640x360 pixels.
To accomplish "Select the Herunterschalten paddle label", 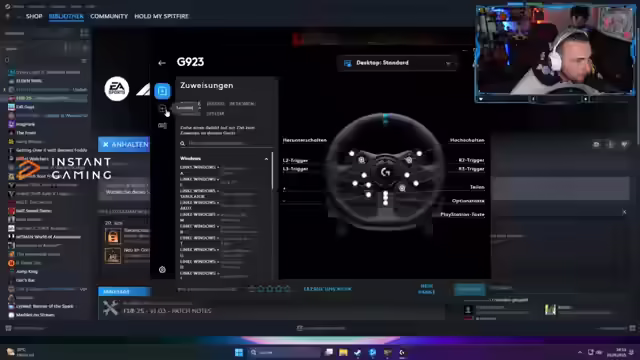I will pyautogui.click(x=304, y=140).
